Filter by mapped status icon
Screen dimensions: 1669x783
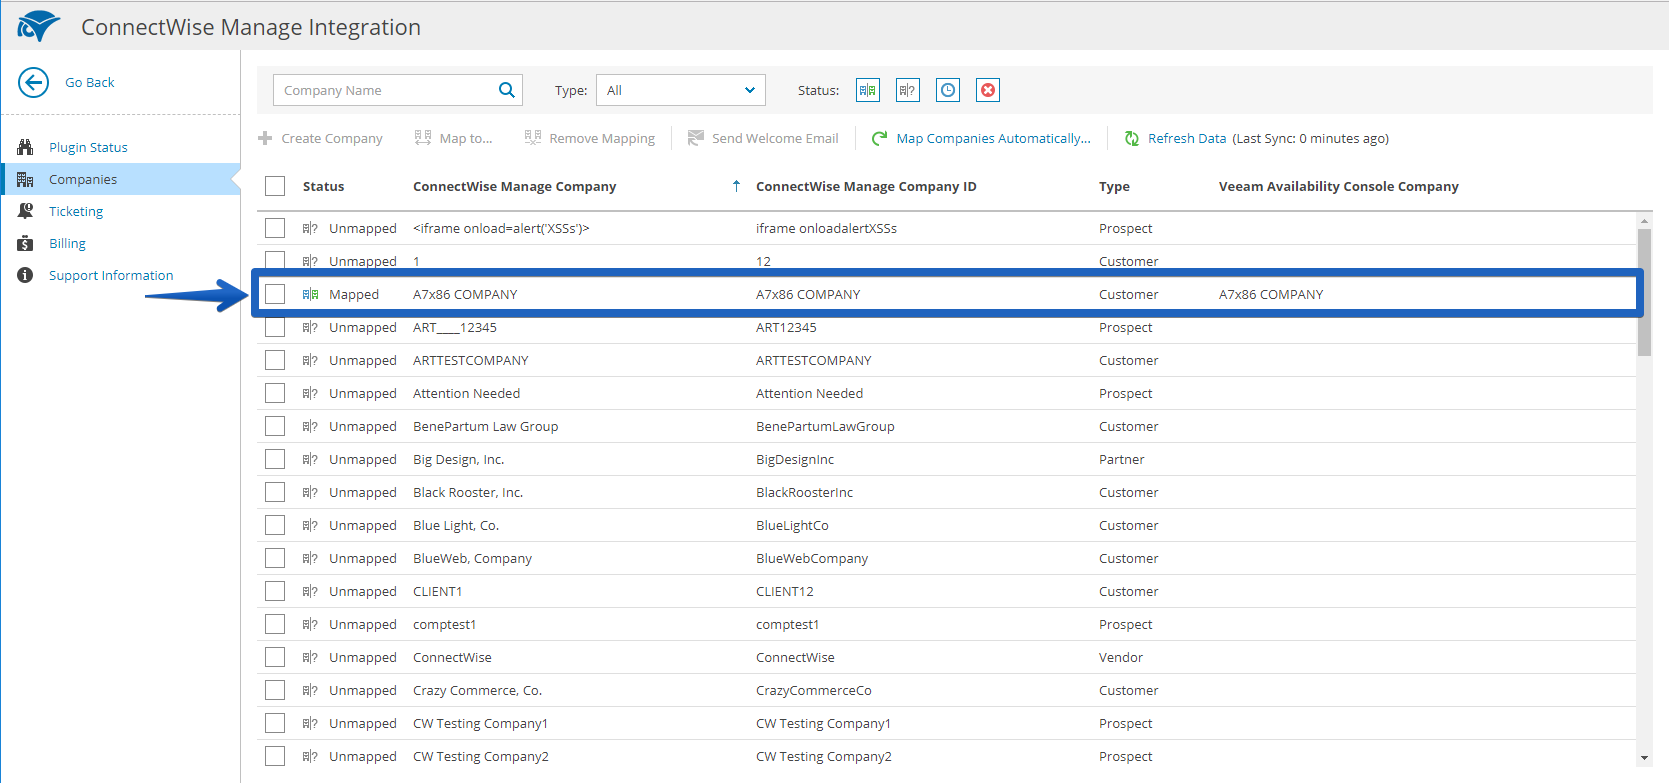(x=868, y=90)
